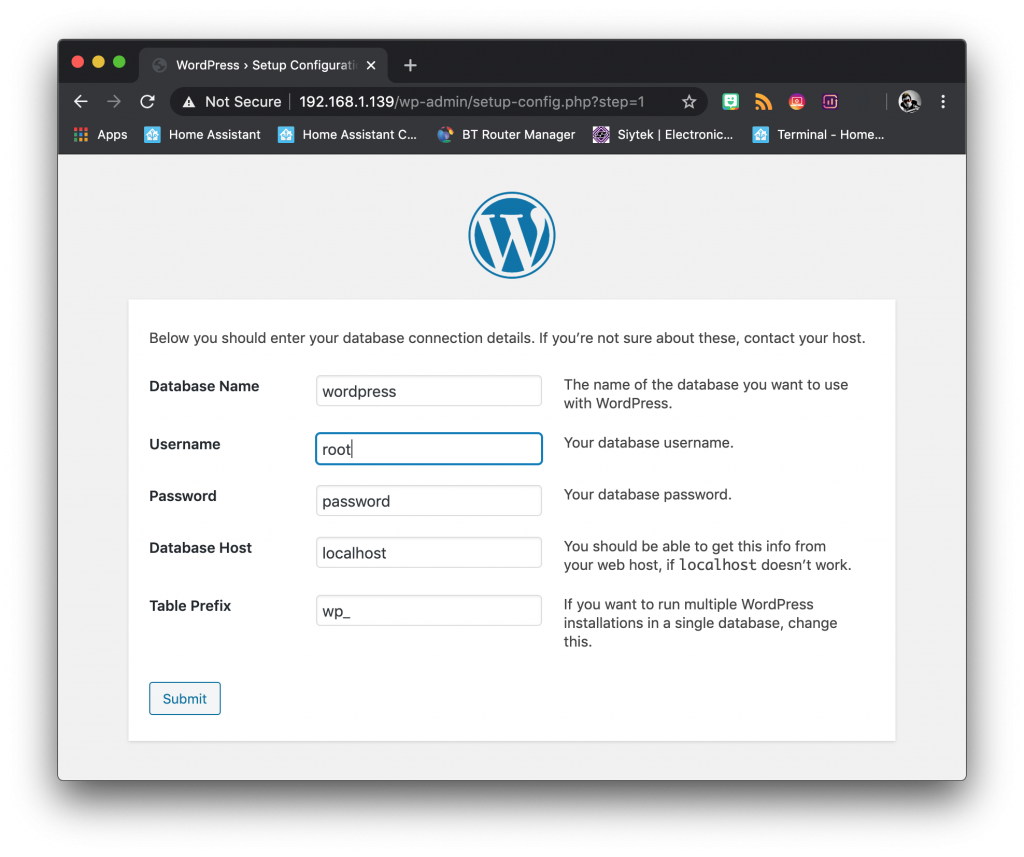Image resolution: width=1024 pixels, height=857 pixels.
Task: Click the Username label
Action: click(185, 444)
